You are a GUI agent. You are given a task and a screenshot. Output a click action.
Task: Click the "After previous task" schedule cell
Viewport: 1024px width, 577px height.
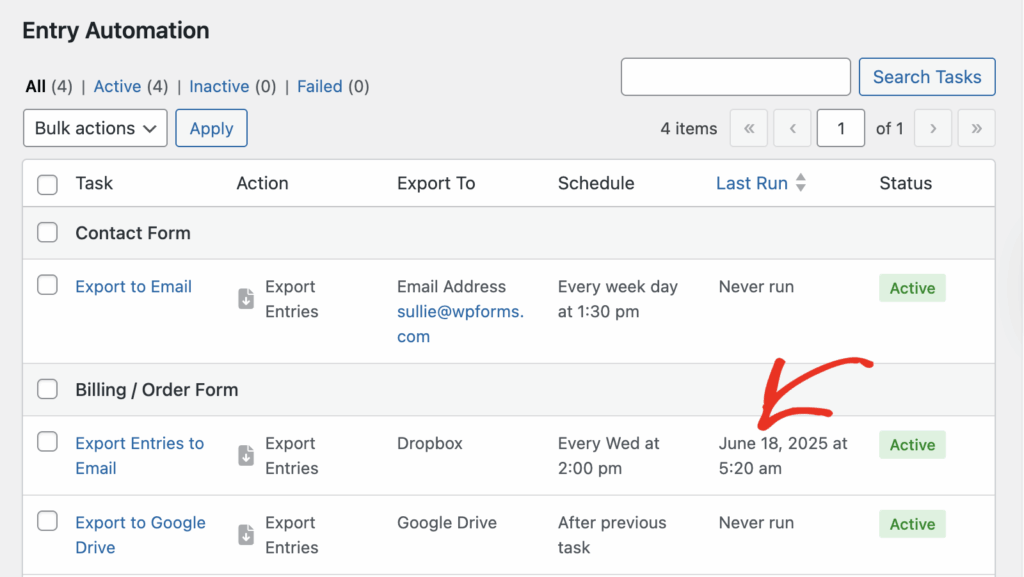611,535
